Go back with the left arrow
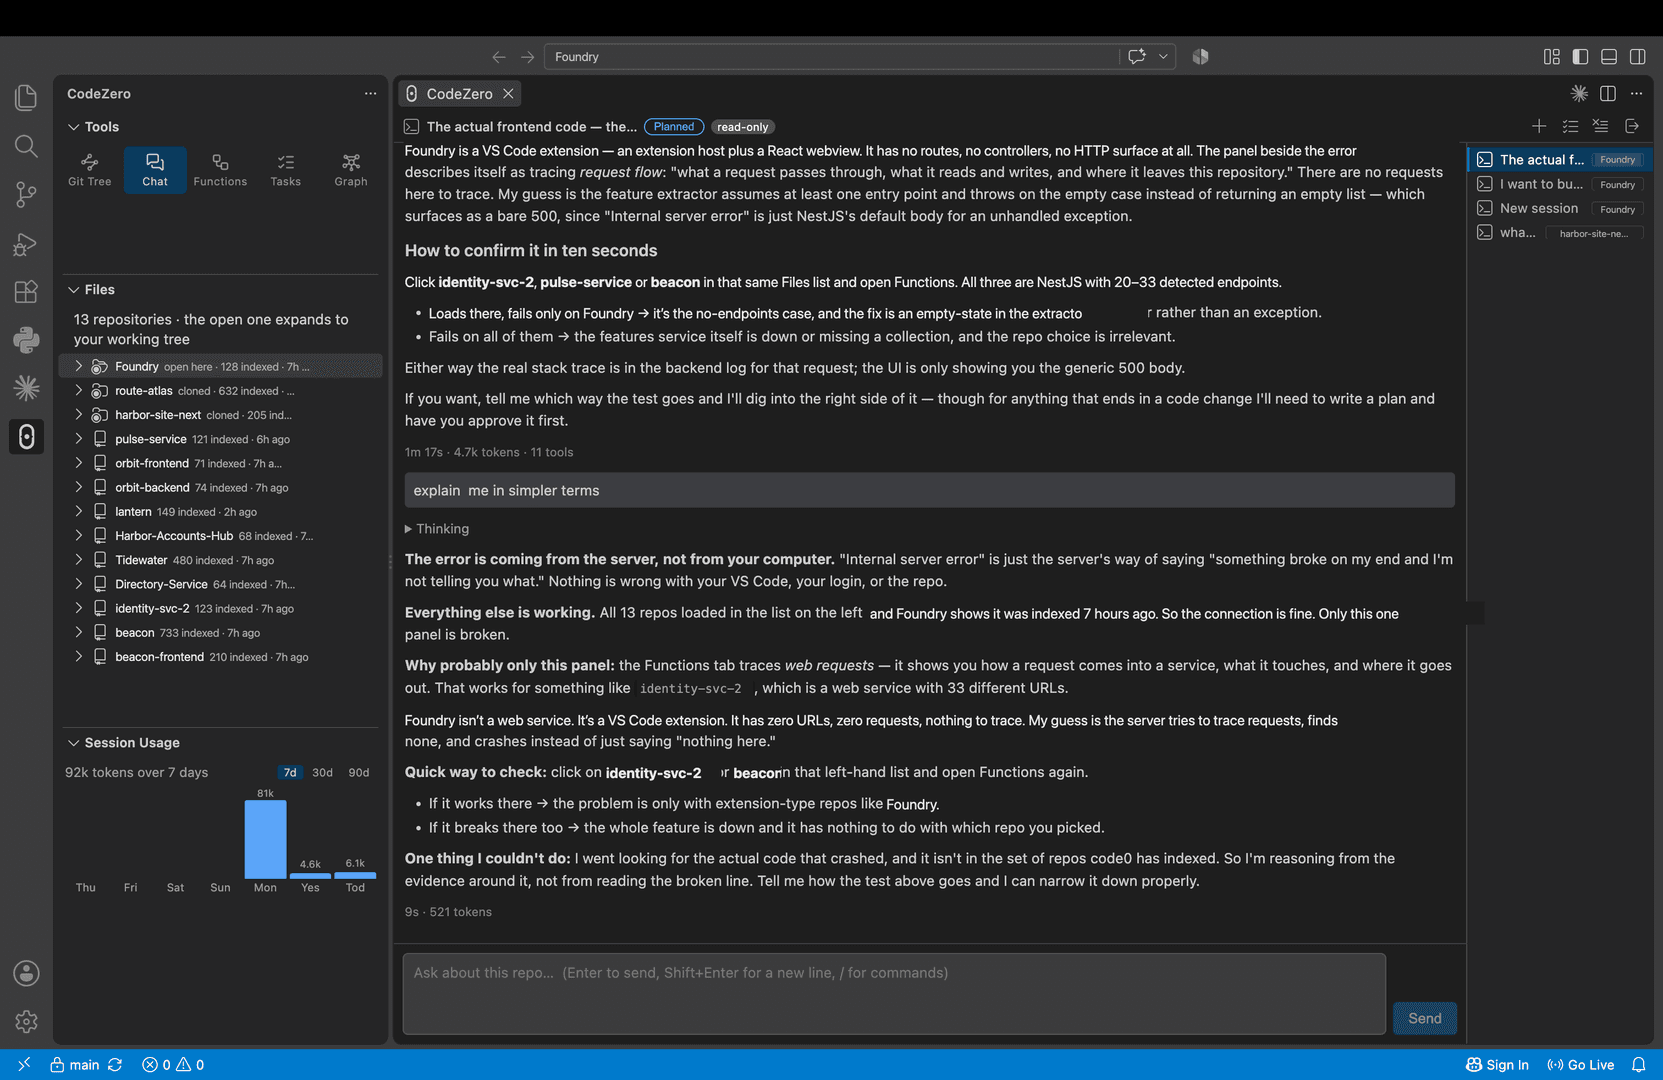Image resolution: width=1663 pixels, height=1080 pixels. [499, 57]
